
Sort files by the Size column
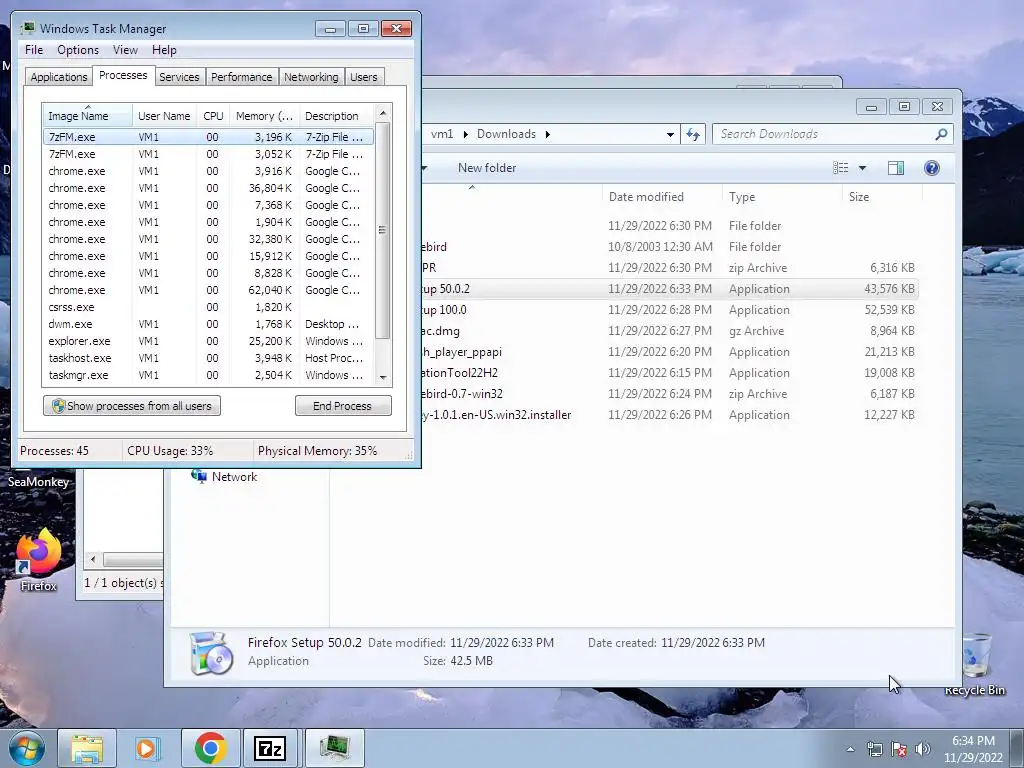(x=882, y=197)
